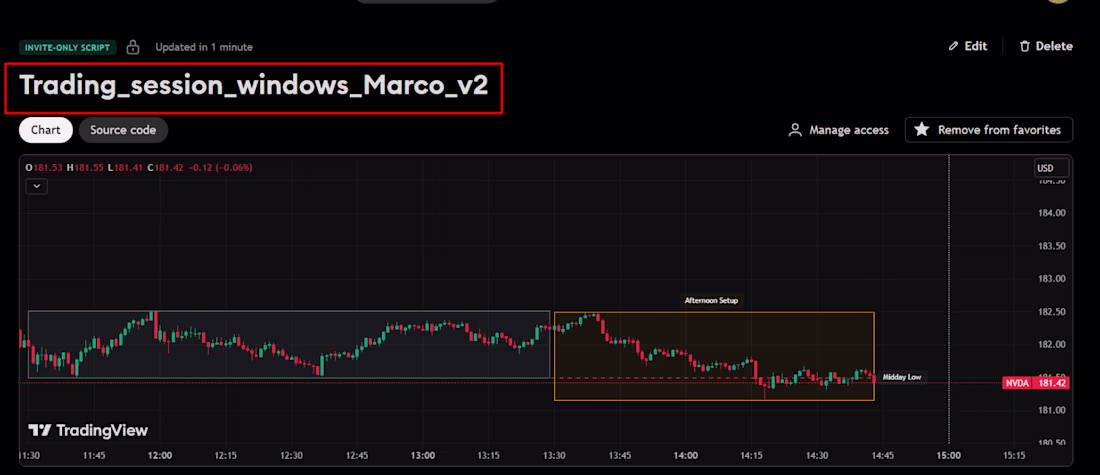Viewport: 1100px width, 475px height.
Task: Click the 13:00 time axis label
Action: 423,455
